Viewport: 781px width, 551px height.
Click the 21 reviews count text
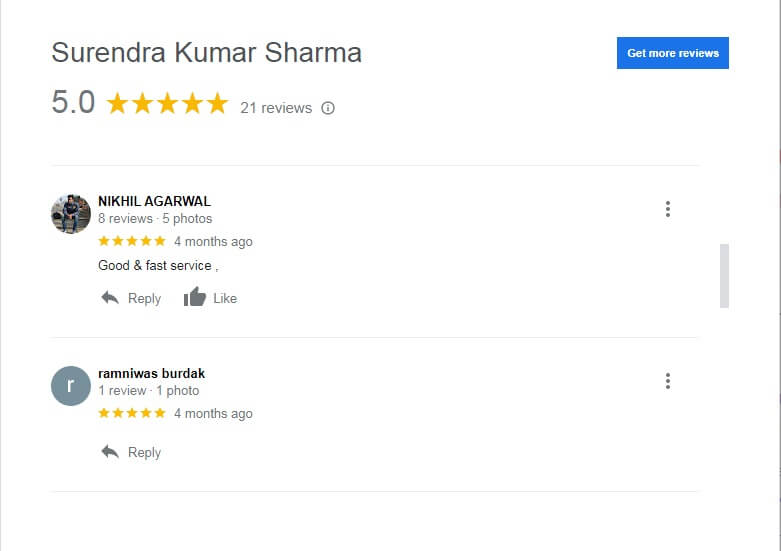(276, 108)
